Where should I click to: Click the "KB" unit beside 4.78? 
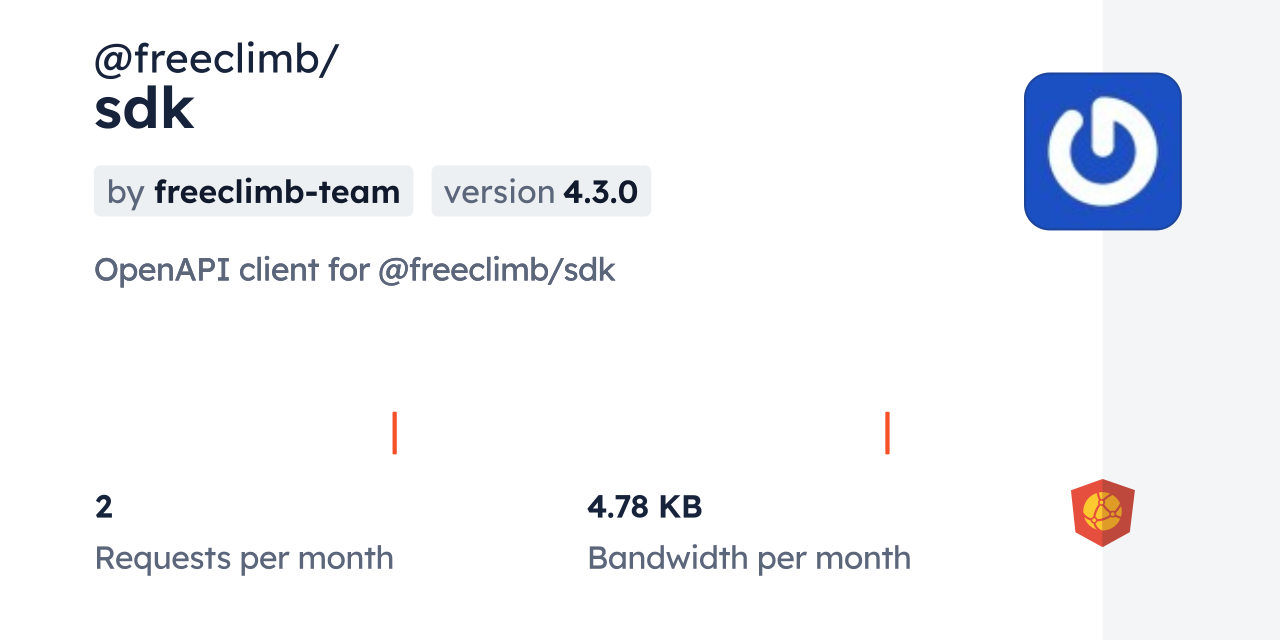[x=679, y=507]
